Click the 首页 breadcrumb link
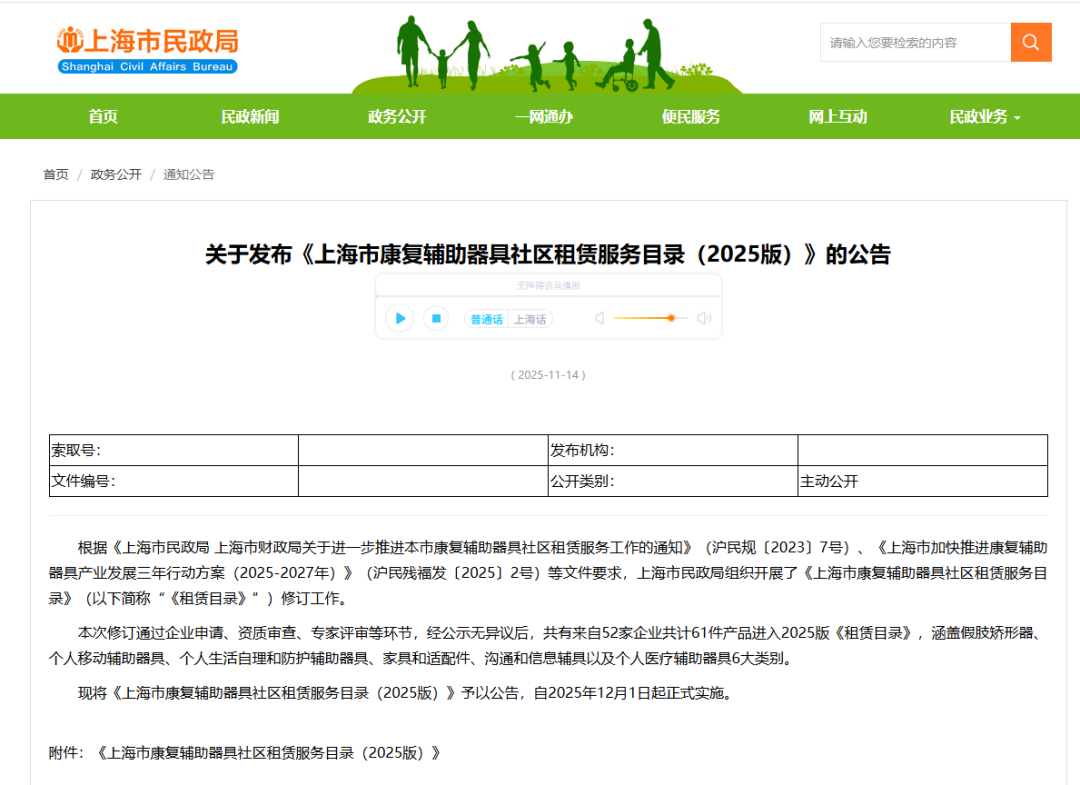 point(56,175)
